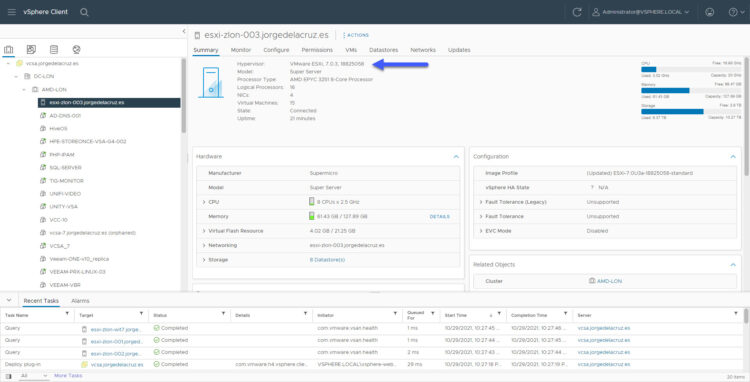Click the inventory tree vertical scrollbar
This screenshot has height=382, width=750.
point(183,96)
